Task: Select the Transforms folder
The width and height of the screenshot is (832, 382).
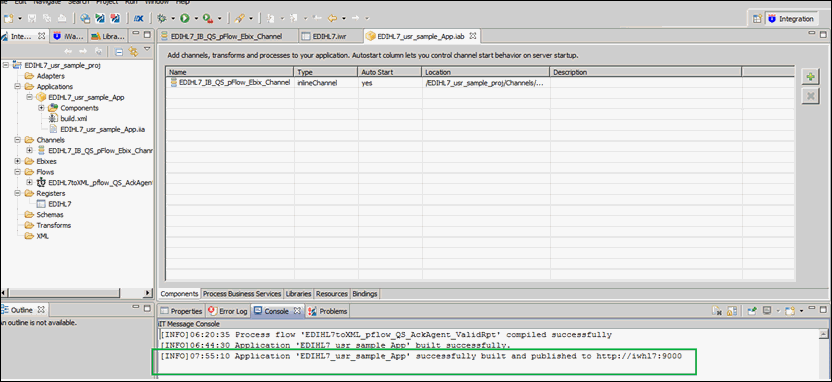Action: tap(54, 225)
